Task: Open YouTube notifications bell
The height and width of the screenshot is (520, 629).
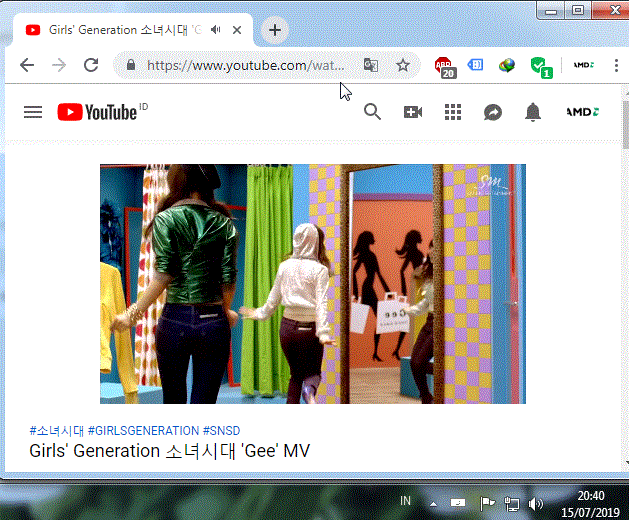Action: tap(533, 112)
